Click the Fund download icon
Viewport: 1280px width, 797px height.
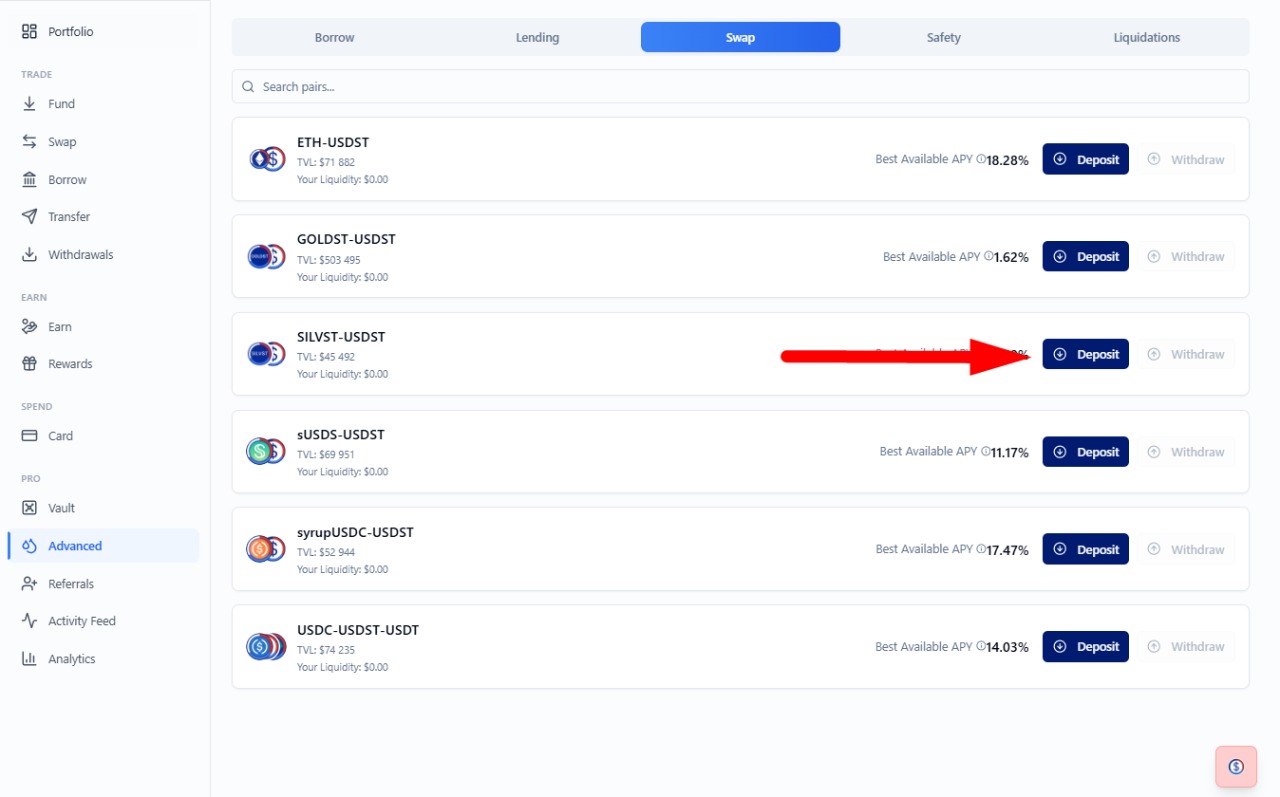click(x=29, y=104)
